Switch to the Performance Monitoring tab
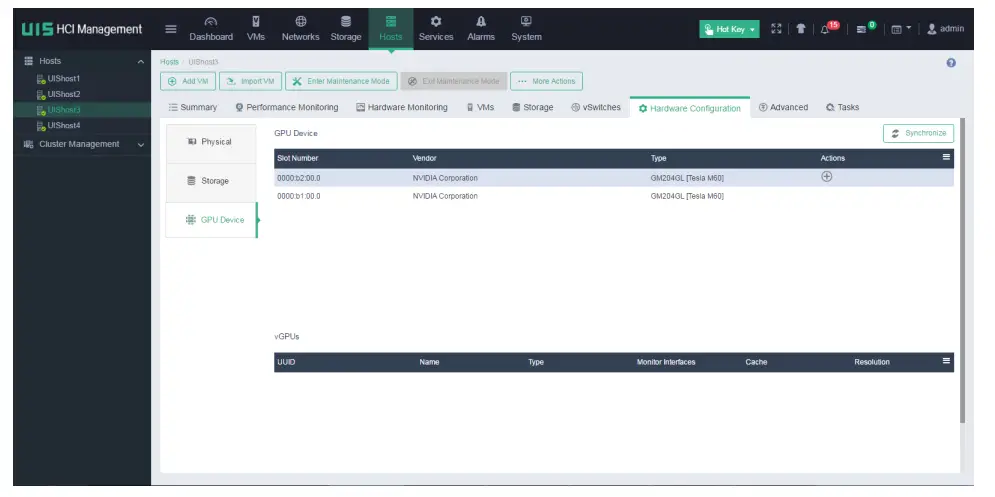The image size is (995, 497). click(286, 107)
